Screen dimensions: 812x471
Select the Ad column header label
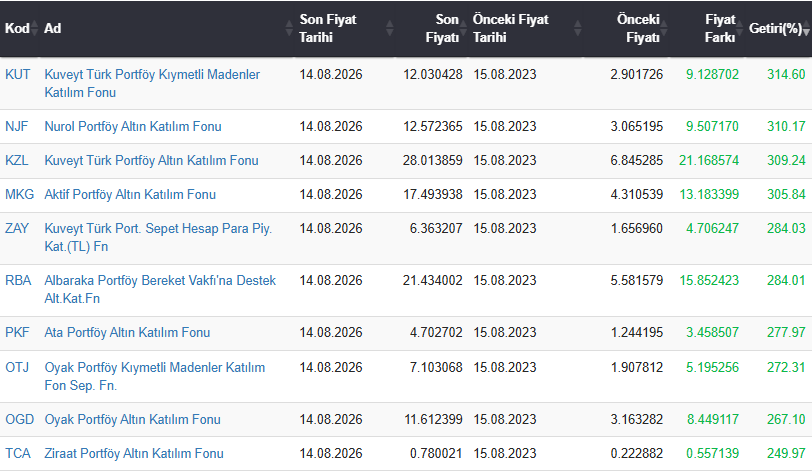coord(52,28)
